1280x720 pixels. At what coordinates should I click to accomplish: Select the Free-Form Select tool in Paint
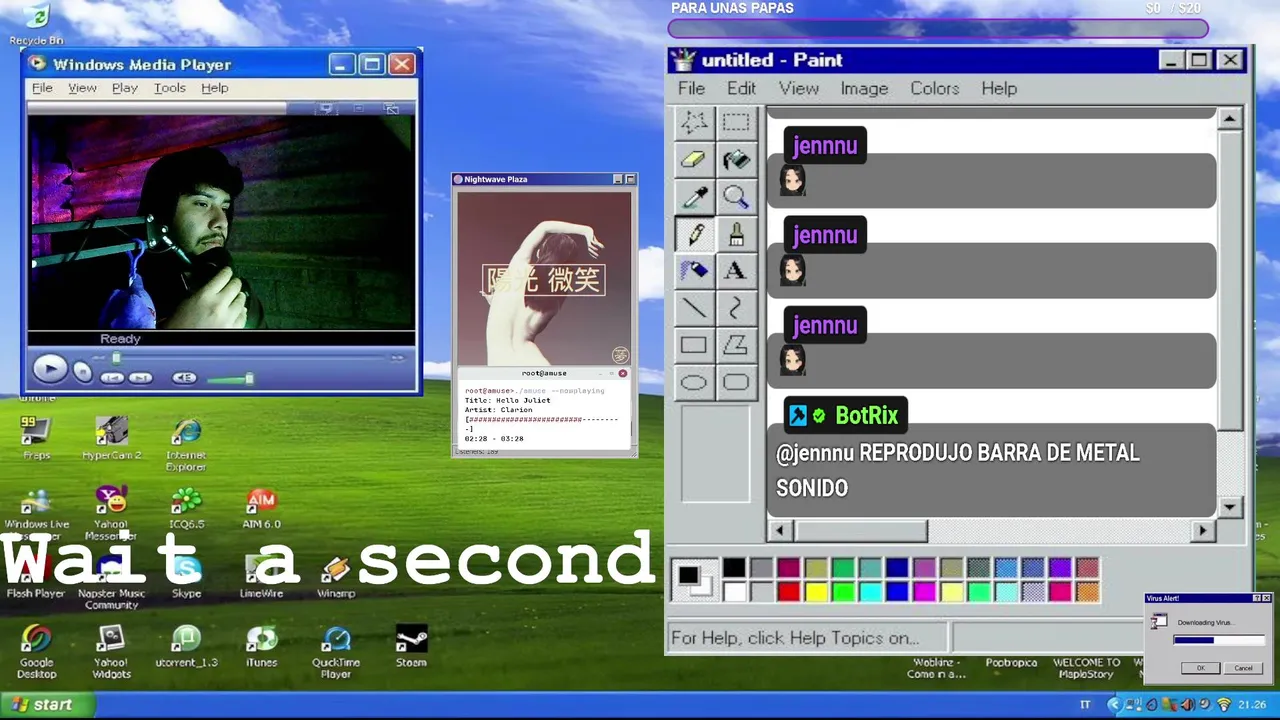[x=694, y=122]
